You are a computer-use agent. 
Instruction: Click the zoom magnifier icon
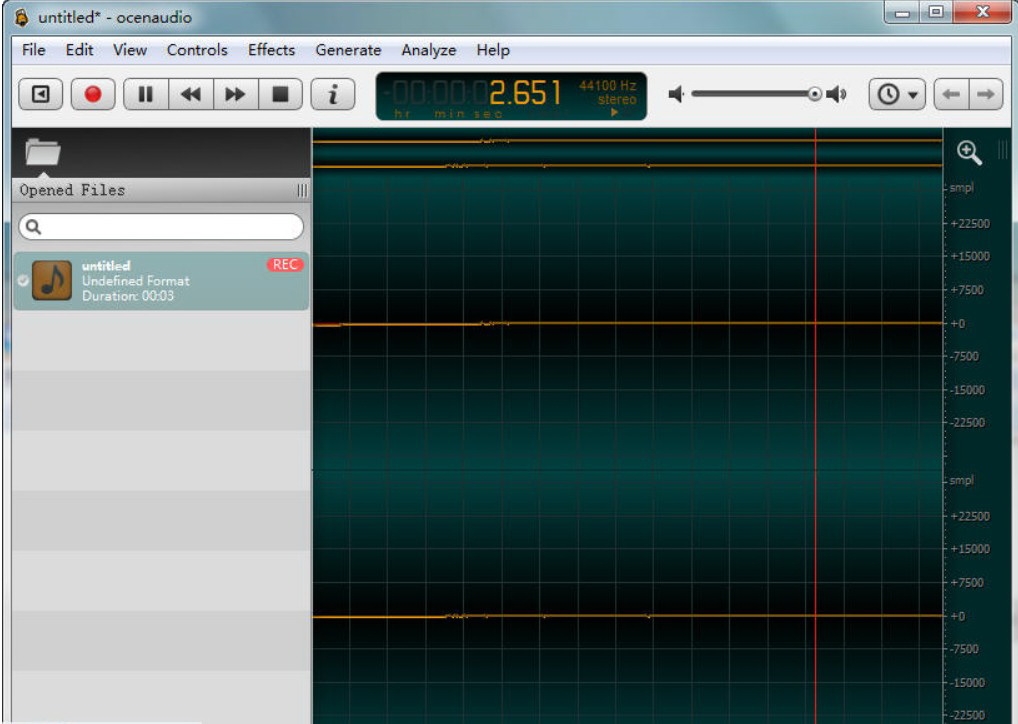(x=967, y=151)
